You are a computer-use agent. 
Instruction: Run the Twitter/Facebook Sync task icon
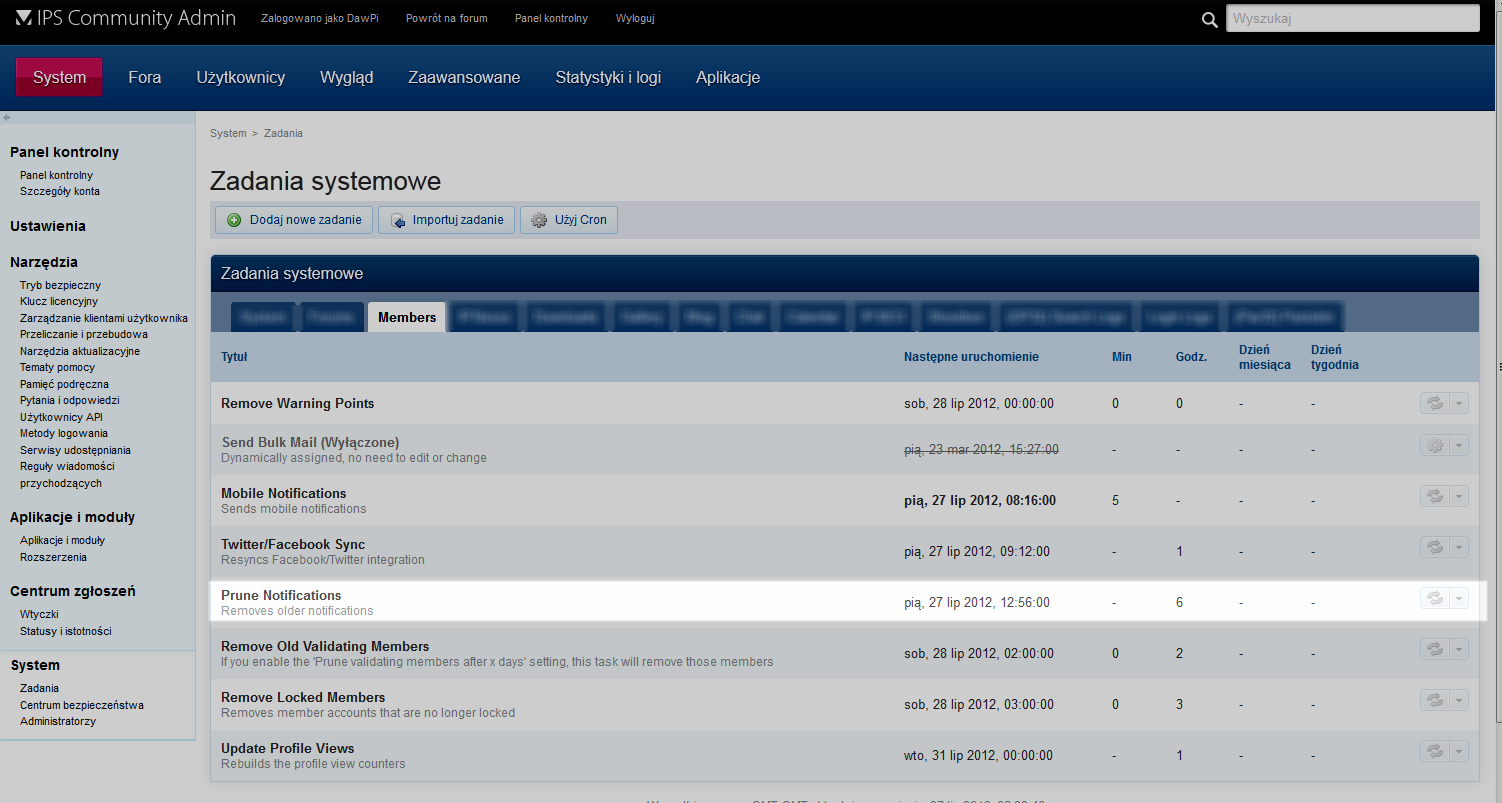click(1434, 547)
